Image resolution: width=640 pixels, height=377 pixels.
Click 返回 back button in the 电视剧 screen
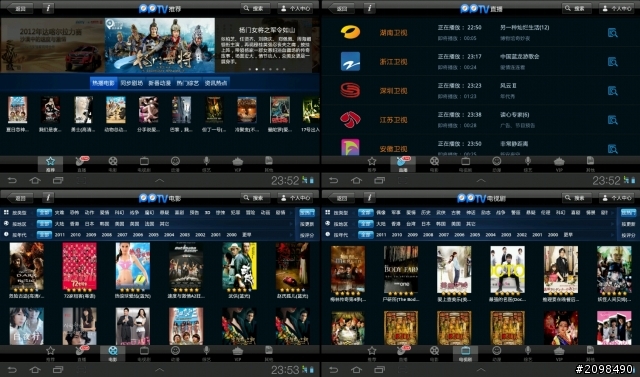[x=341, y=198]
